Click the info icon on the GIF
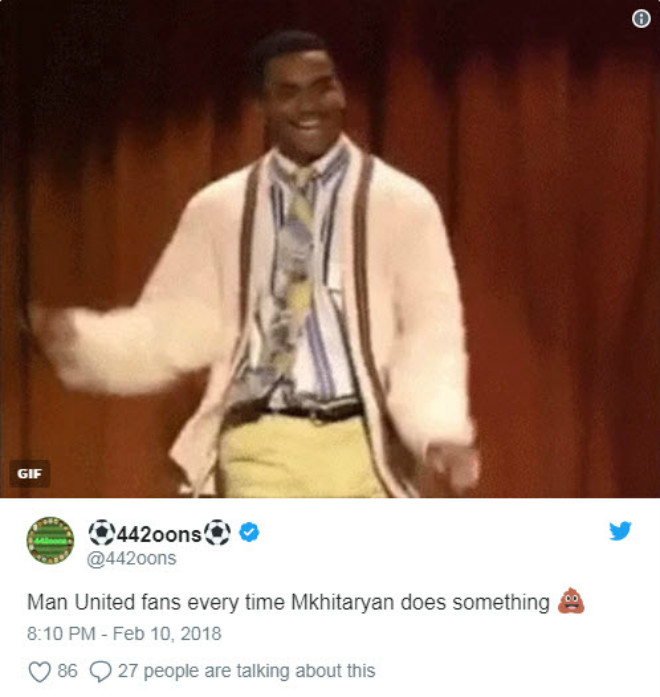Screen dimensions: 660x697 641,19
